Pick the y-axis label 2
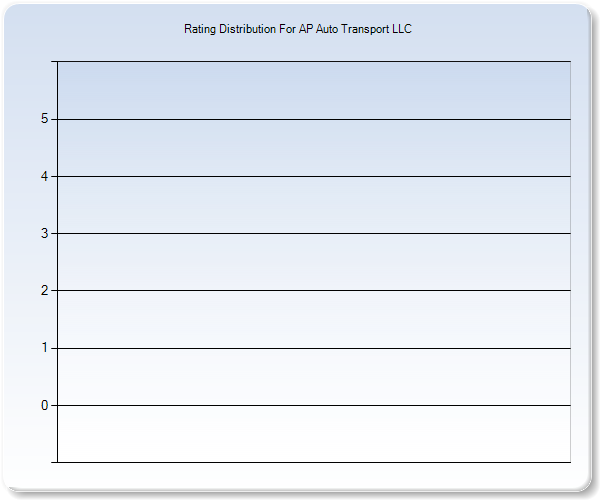The image size is (600, 500). (x=44, y=291)
